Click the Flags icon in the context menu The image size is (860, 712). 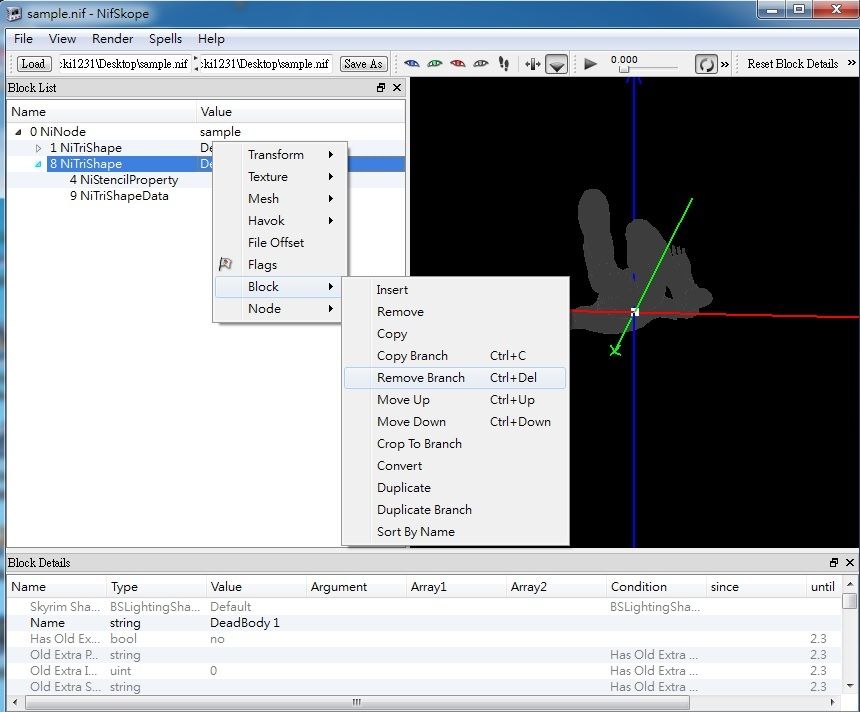[x=226, y=265]
